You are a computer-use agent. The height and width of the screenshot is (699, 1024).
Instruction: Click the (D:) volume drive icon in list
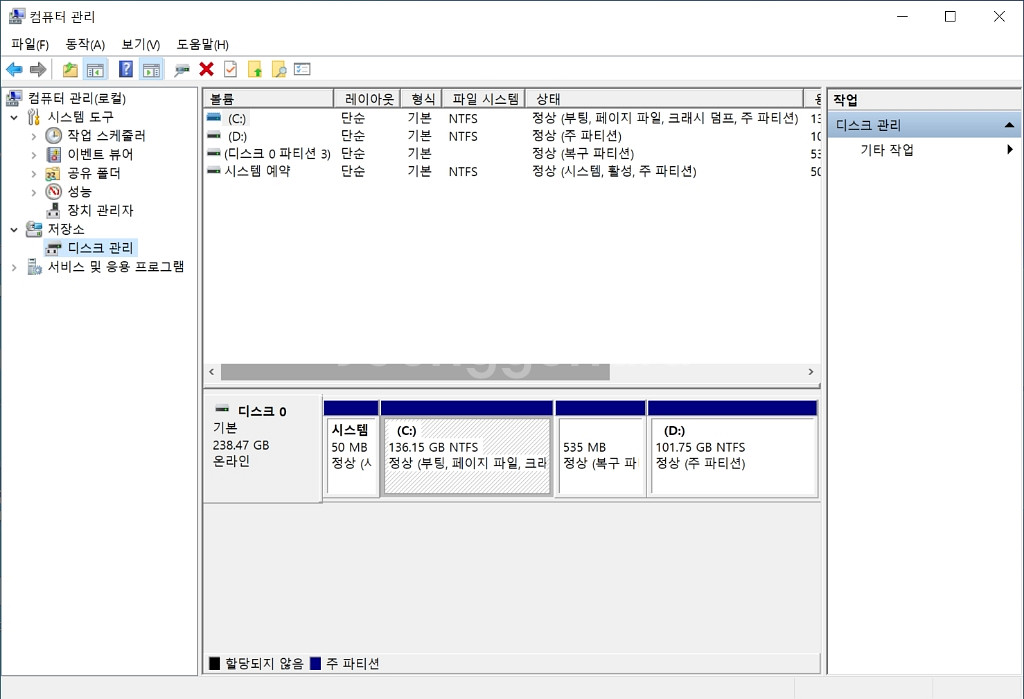214,135
